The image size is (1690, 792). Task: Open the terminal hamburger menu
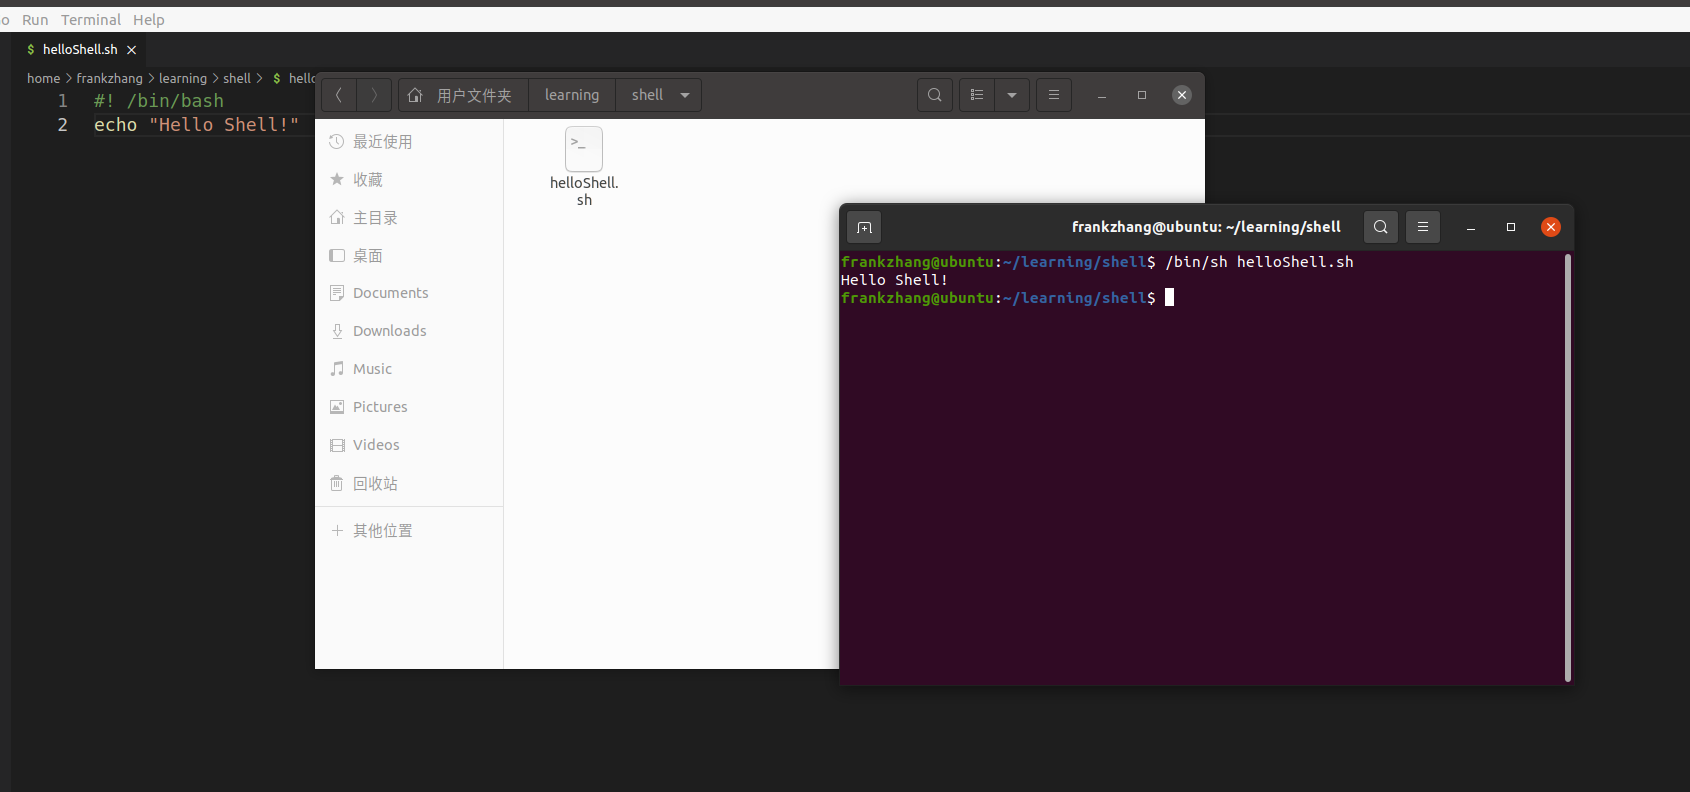pos(1422,227)
